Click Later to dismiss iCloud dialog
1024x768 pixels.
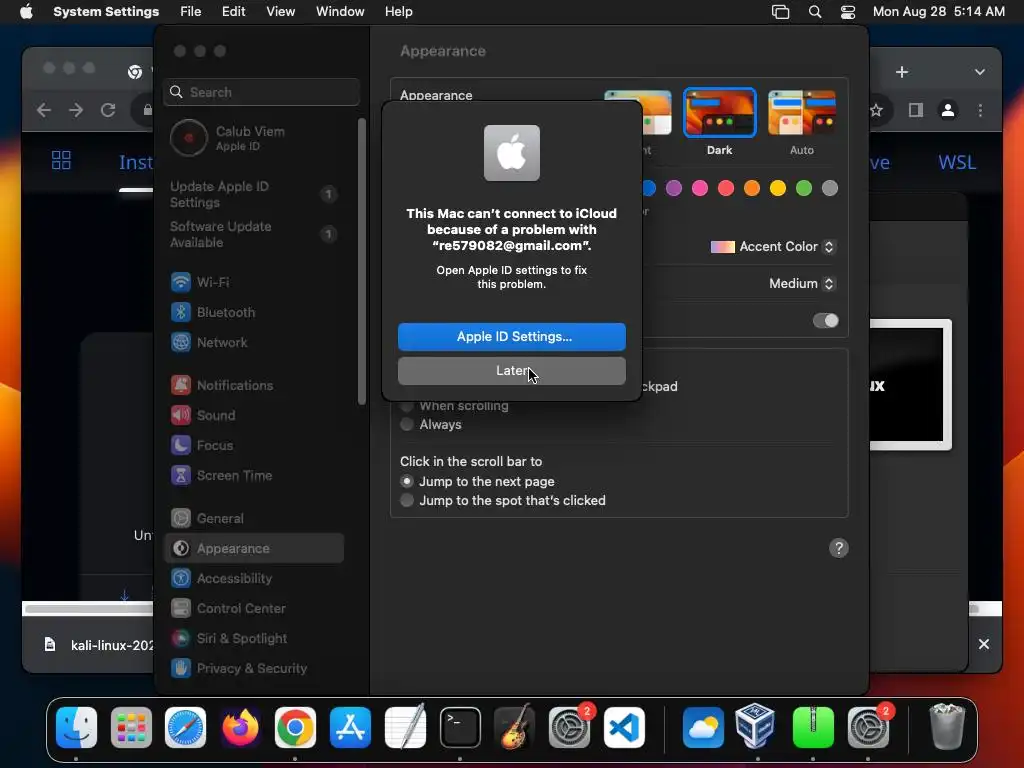pos(511,371)
